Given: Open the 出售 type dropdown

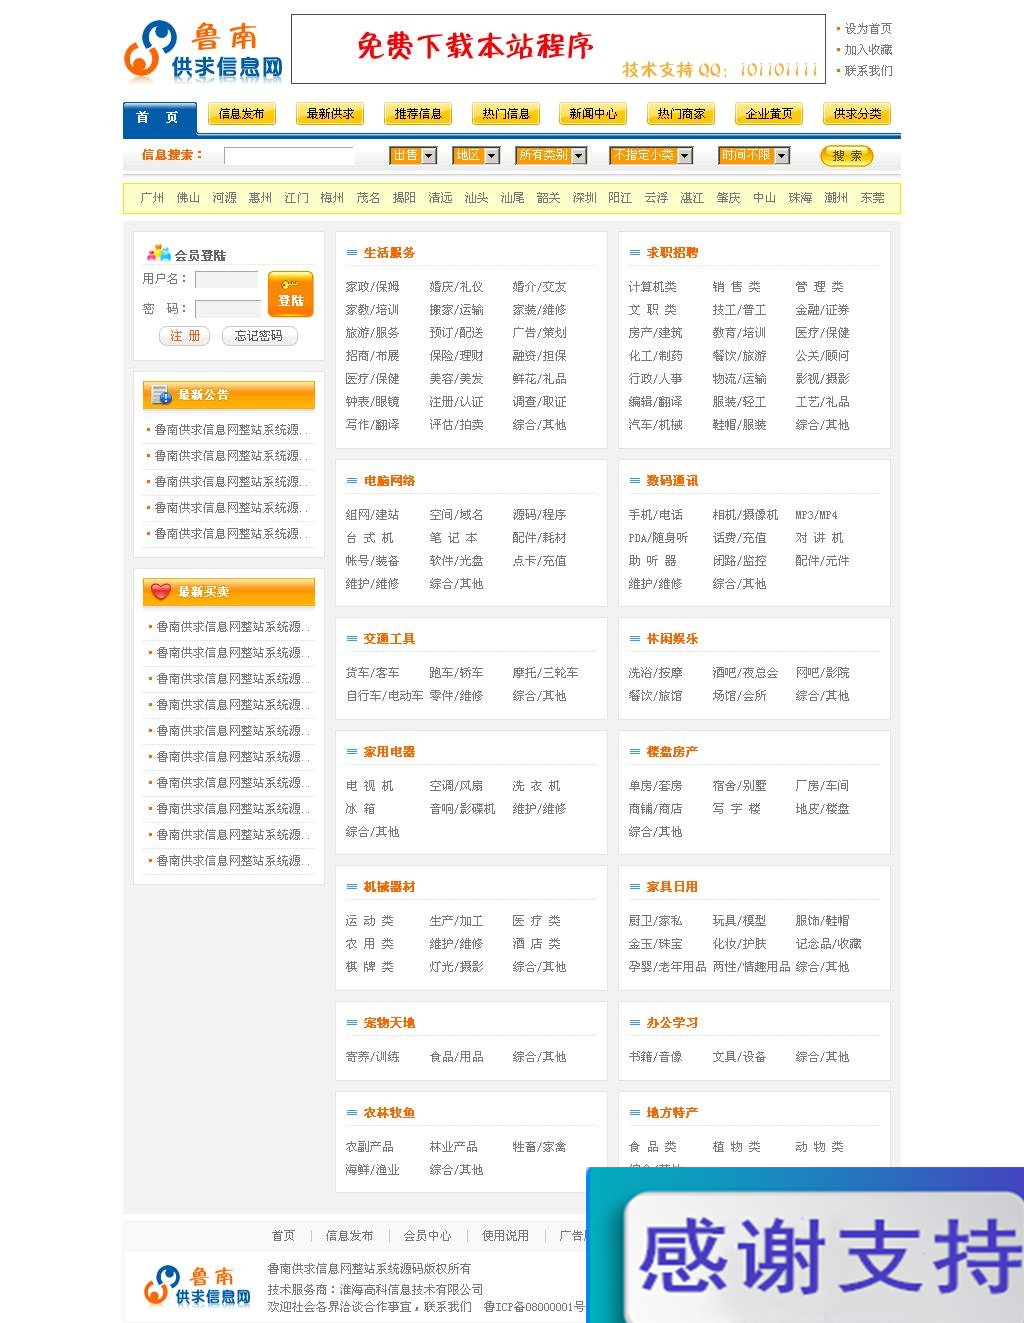Looking at the screenshot, I should click(413, 155).
